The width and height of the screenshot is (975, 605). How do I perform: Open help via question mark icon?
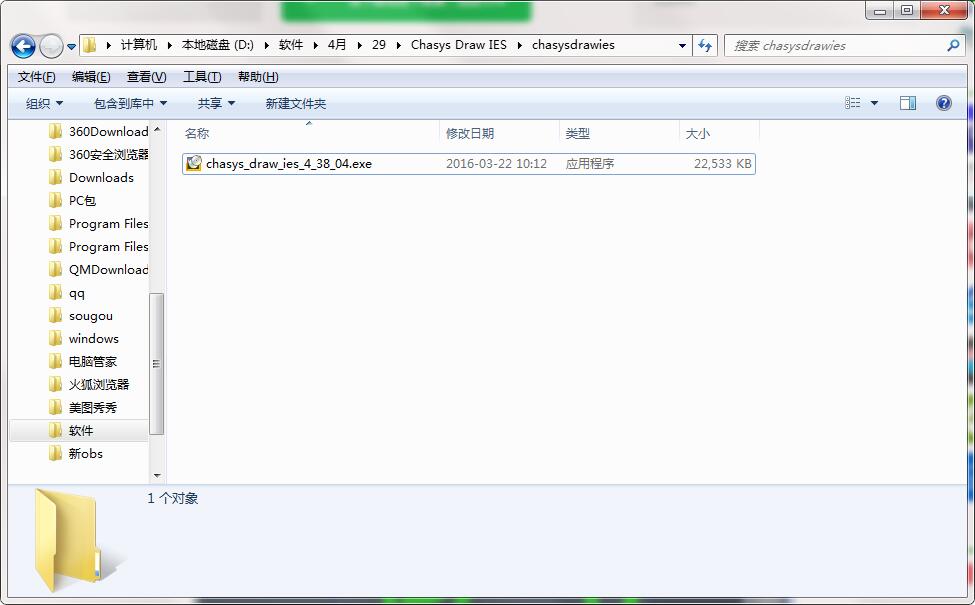click(x=943, y=103)
